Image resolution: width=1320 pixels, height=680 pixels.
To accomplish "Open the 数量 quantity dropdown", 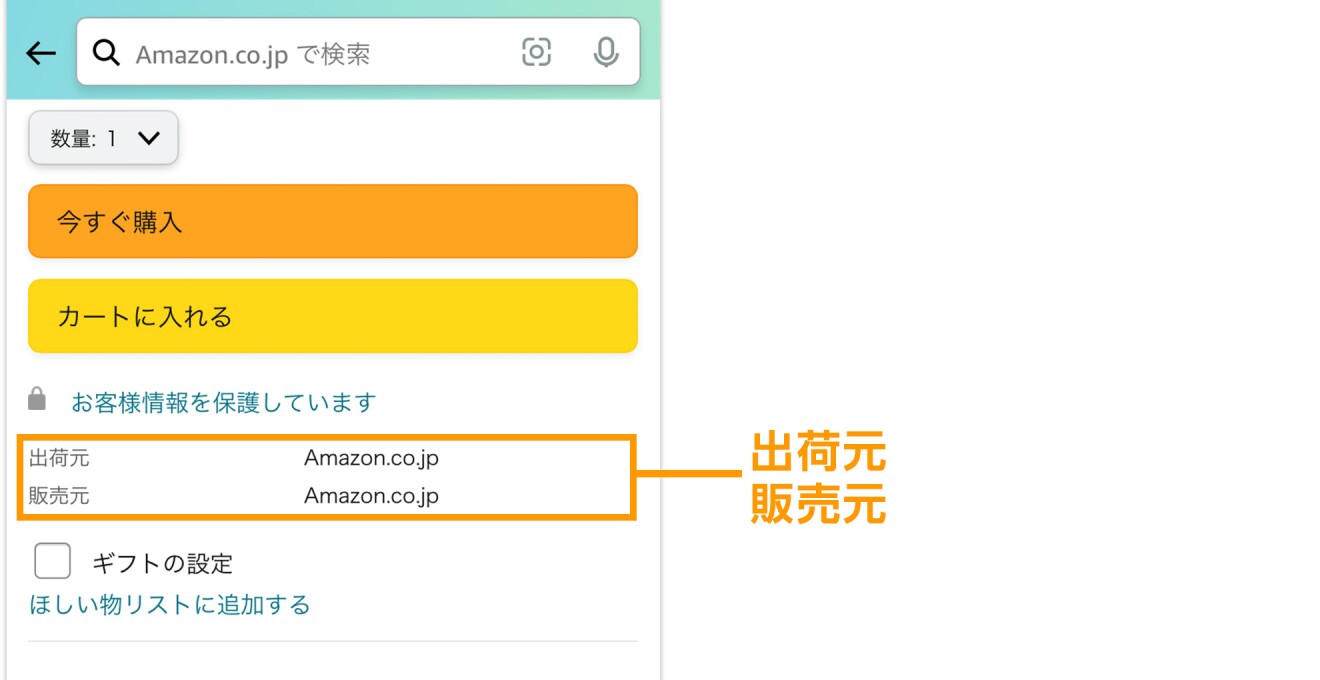I will (x=103, y=138).
